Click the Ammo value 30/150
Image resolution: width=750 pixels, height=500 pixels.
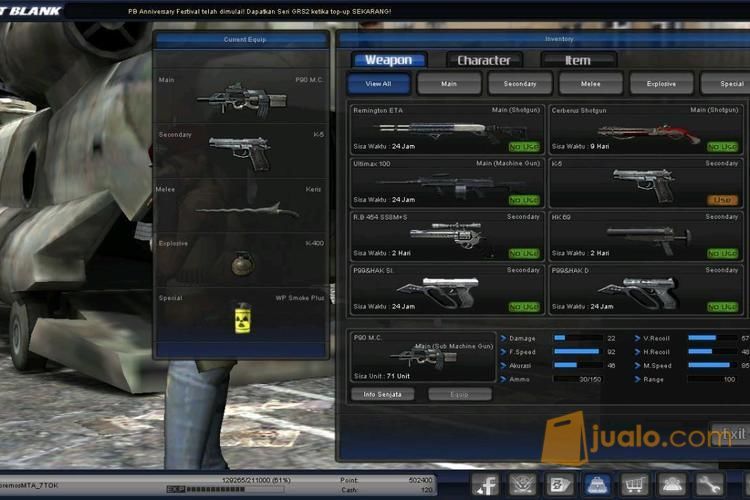[x=590, y=379]
